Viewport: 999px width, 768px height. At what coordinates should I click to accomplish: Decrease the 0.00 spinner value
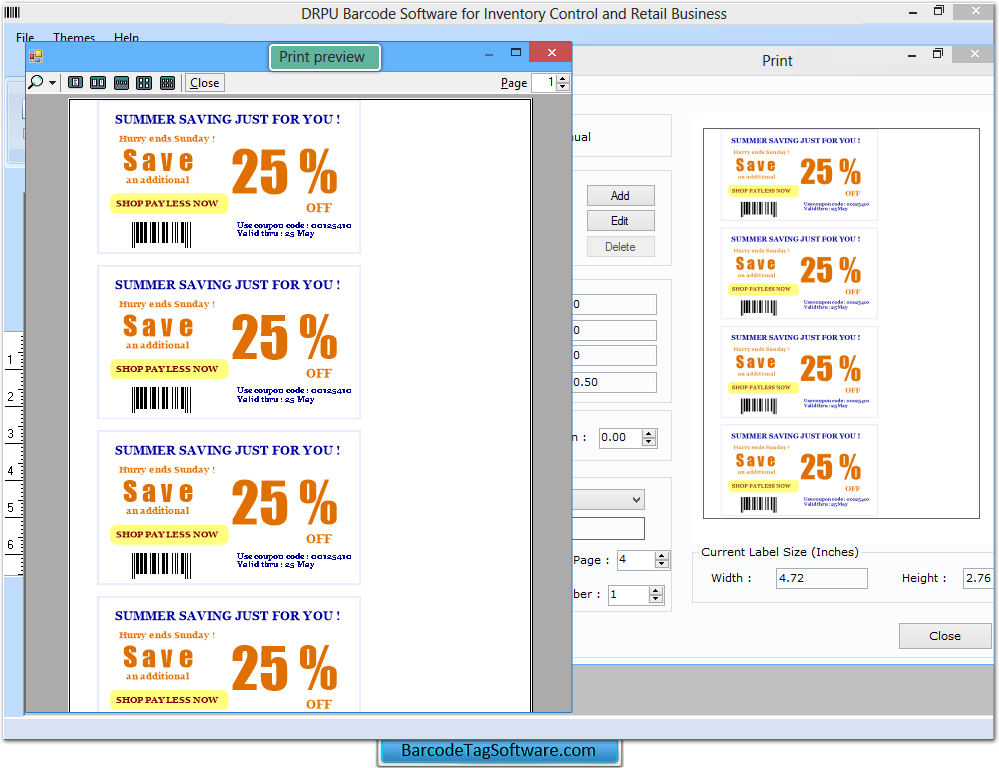649,442
